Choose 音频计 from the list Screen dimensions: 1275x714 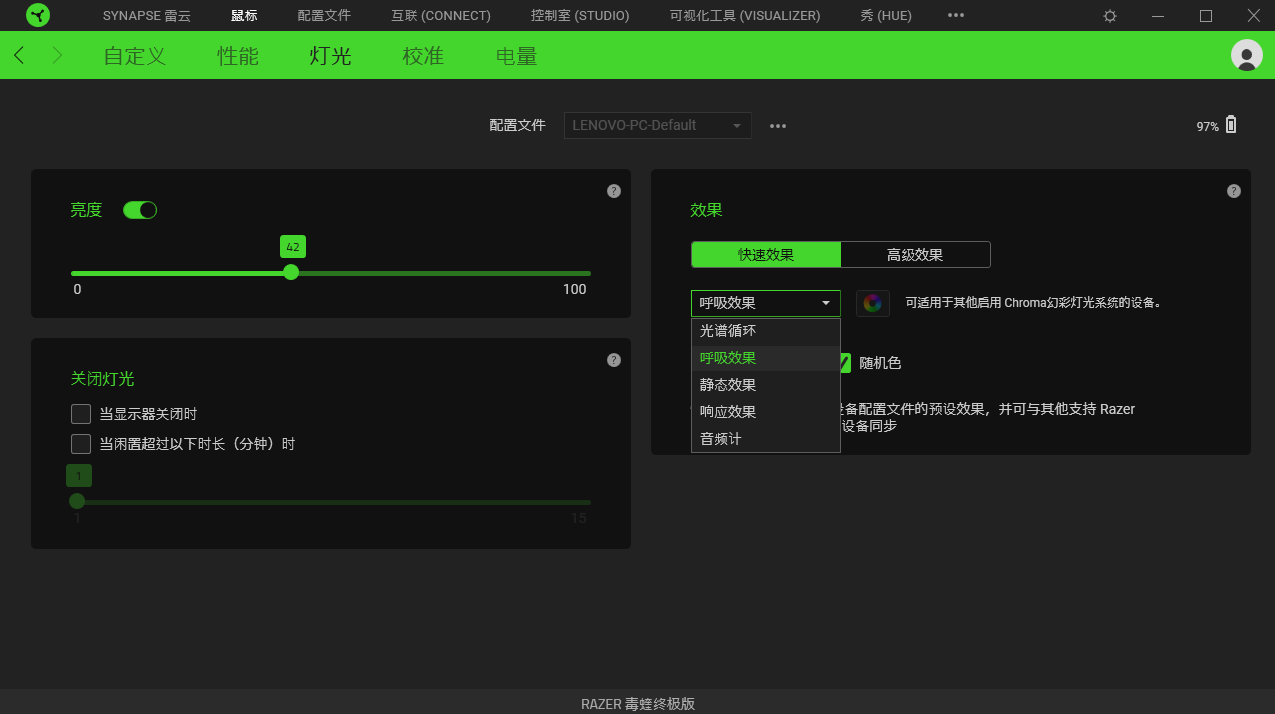766,439
